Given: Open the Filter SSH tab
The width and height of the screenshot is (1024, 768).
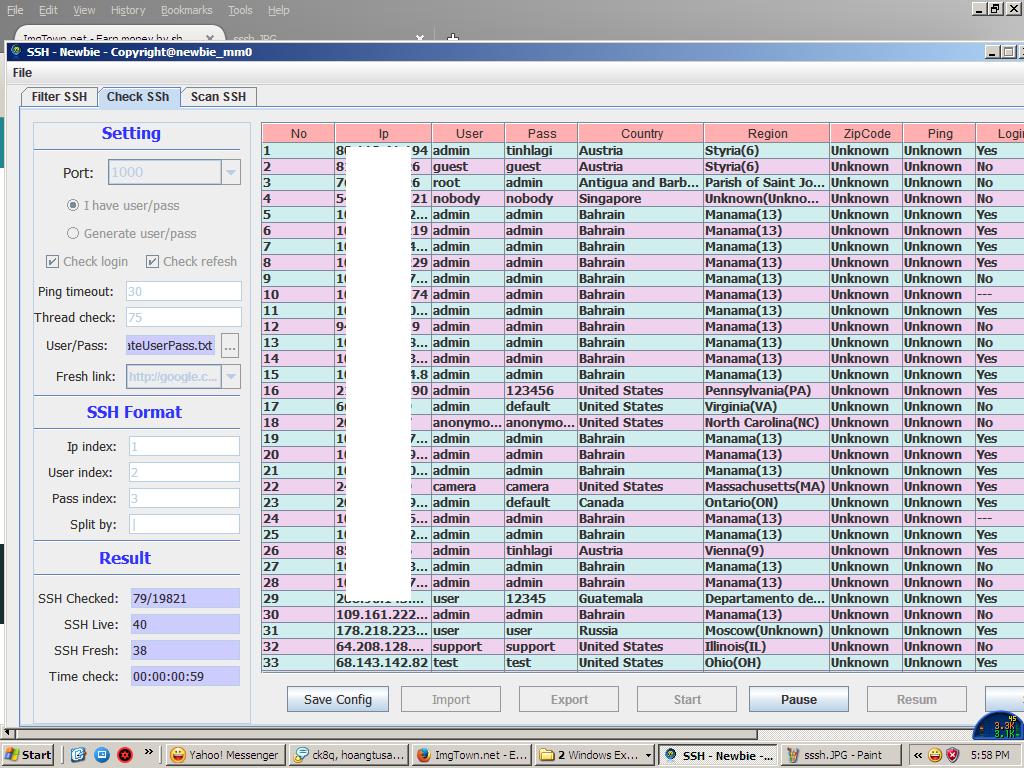Looking at the screenshot, I should [x=59, y=97].
